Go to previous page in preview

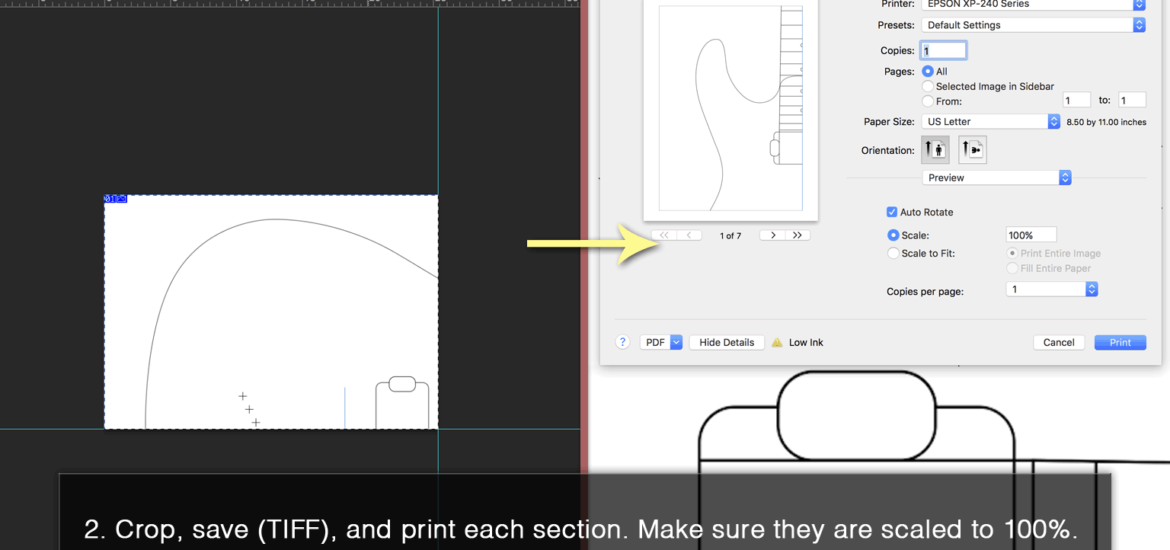689,235
